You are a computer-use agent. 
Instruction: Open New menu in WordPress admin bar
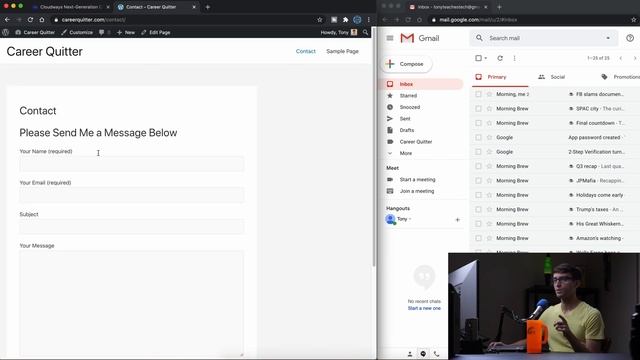(126, 32)
